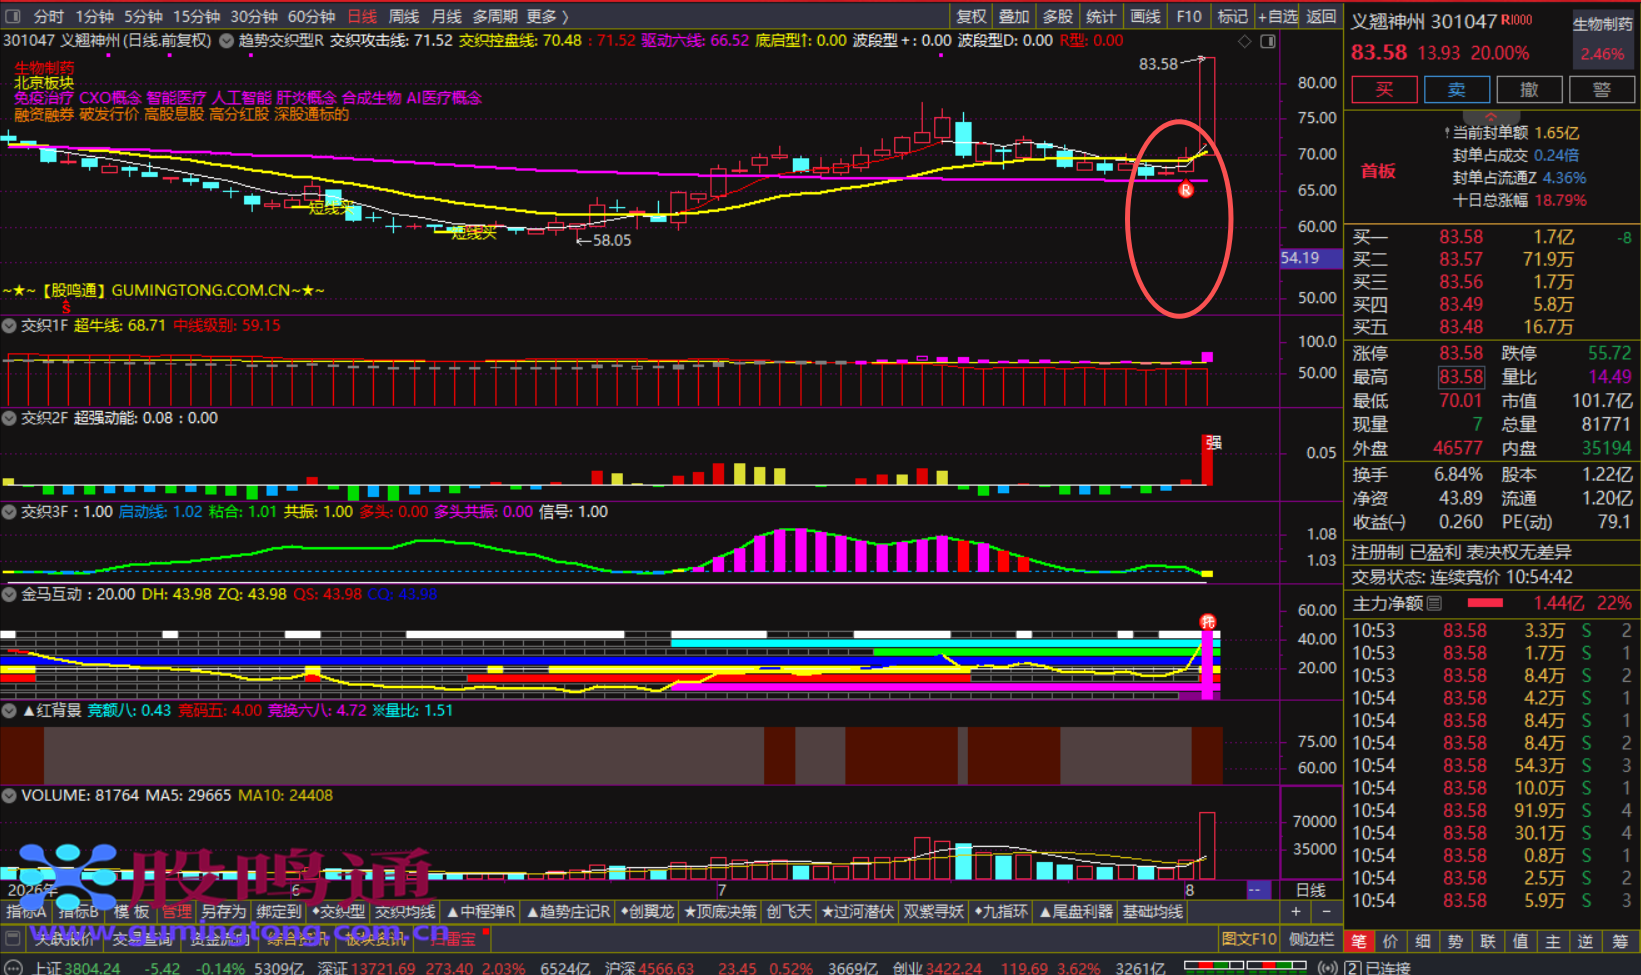
Task: Select the 60分钟 period tab
Action: (x=311, y=16)
